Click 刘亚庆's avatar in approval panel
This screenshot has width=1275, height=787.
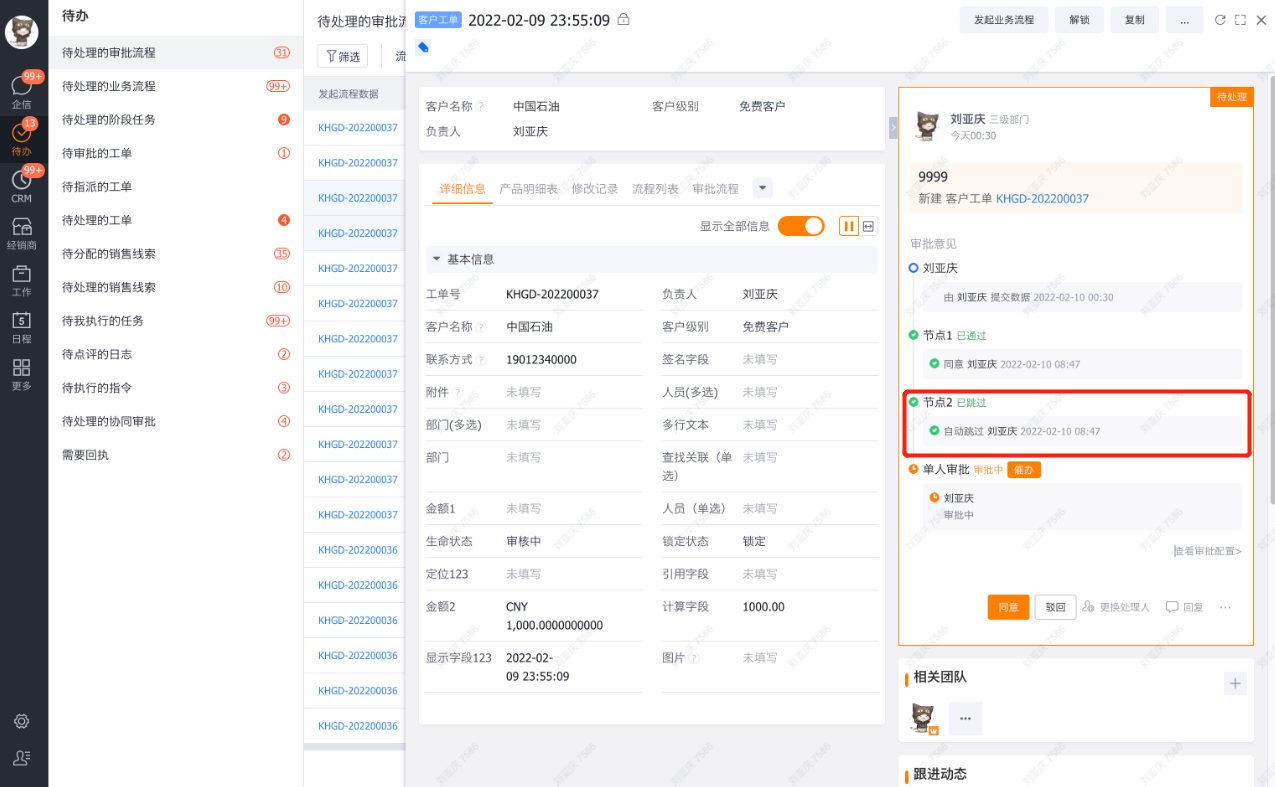927,125
